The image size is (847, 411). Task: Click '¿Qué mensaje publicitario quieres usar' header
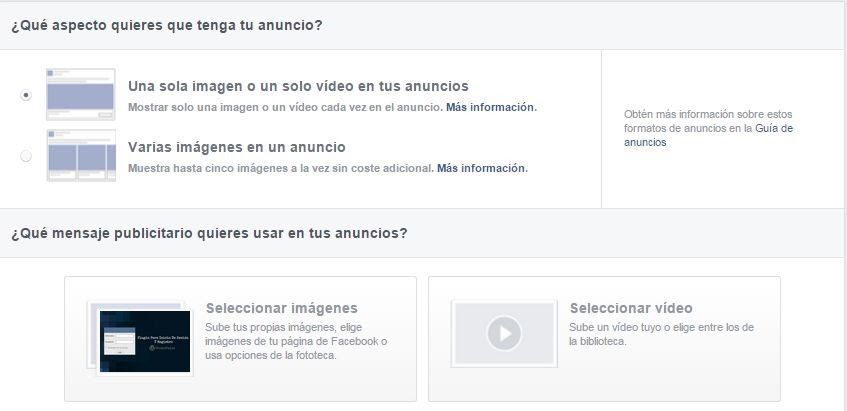click(x=209, y=233)
